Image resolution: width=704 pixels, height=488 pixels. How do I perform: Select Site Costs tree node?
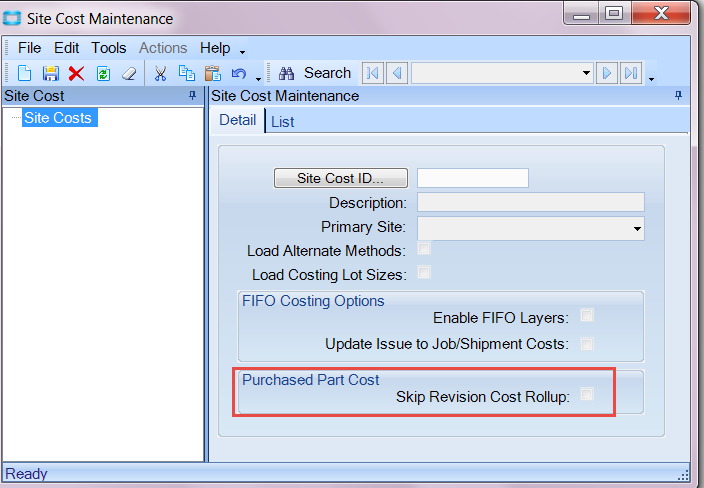pyautogui.click(x=58, y=118)
